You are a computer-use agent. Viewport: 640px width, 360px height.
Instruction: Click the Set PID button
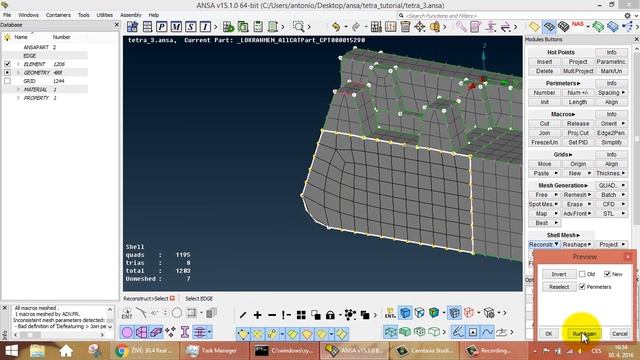(x=578, y=142)
